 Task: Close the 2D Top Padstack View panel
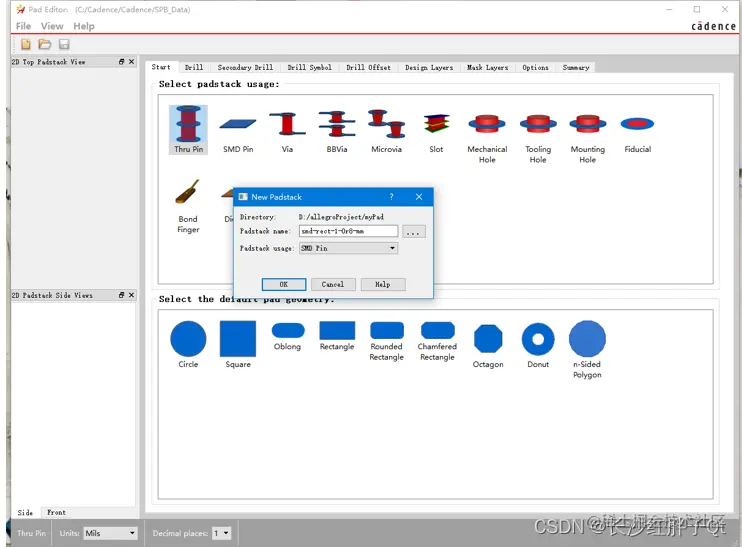click(132, 62)
